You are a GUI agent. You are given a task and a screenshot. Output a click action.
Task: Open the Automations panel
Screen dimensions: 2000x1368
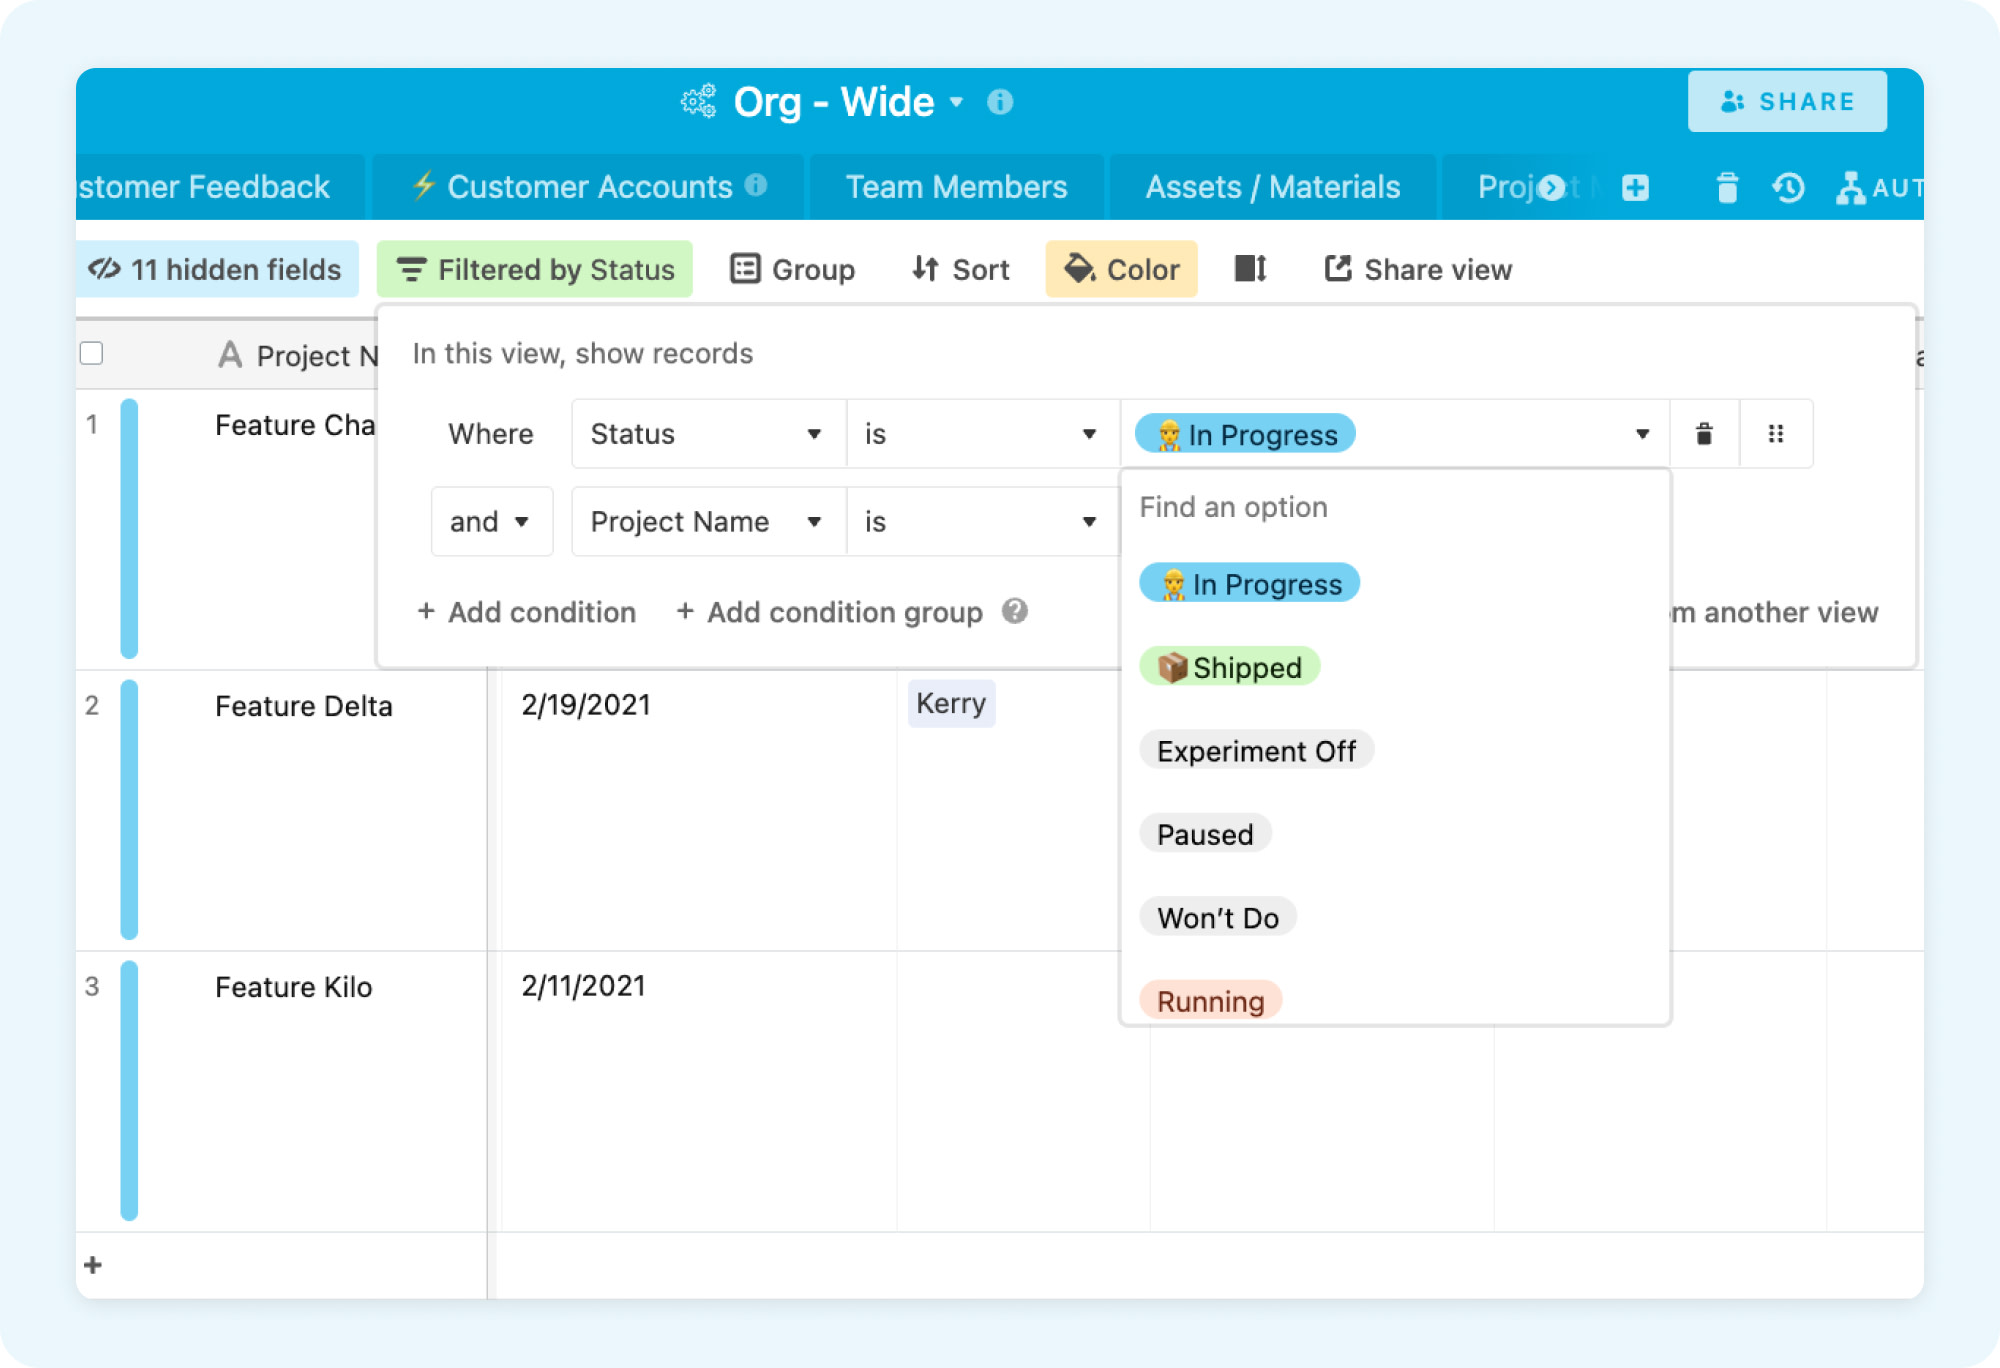1857,187
